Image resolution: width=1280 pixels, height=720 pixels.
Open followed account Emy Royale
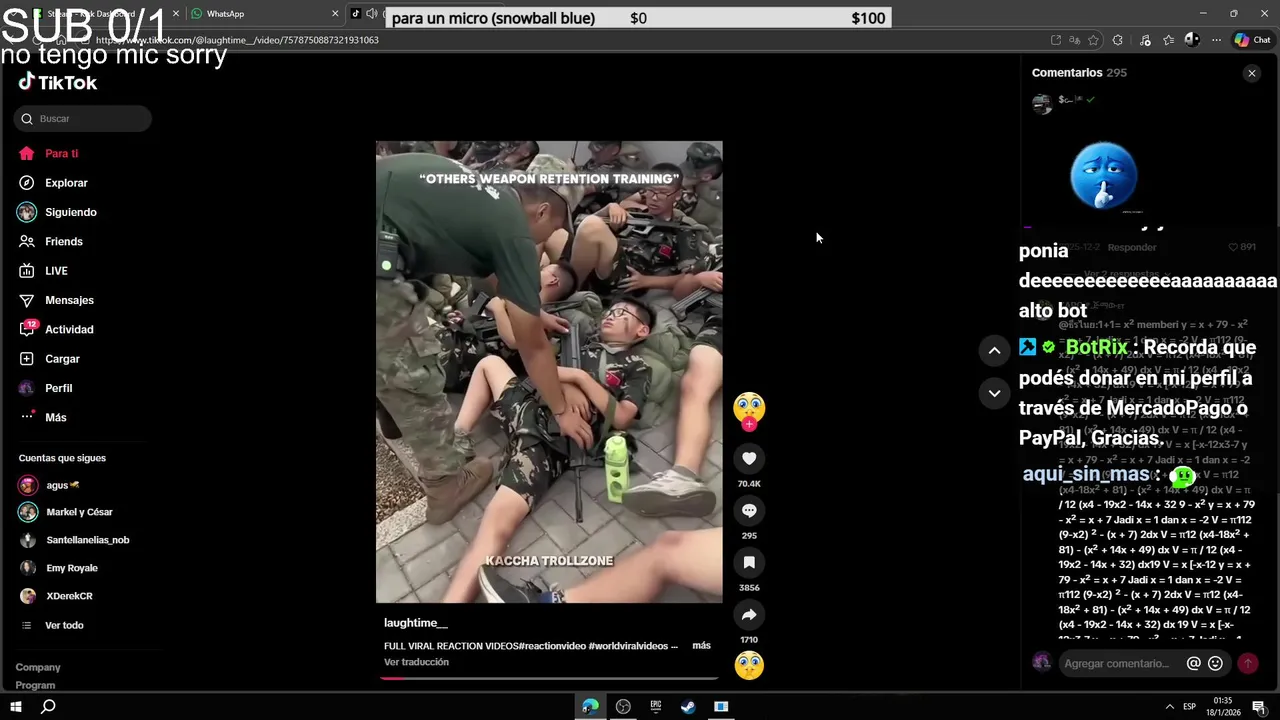coord(58,568)
